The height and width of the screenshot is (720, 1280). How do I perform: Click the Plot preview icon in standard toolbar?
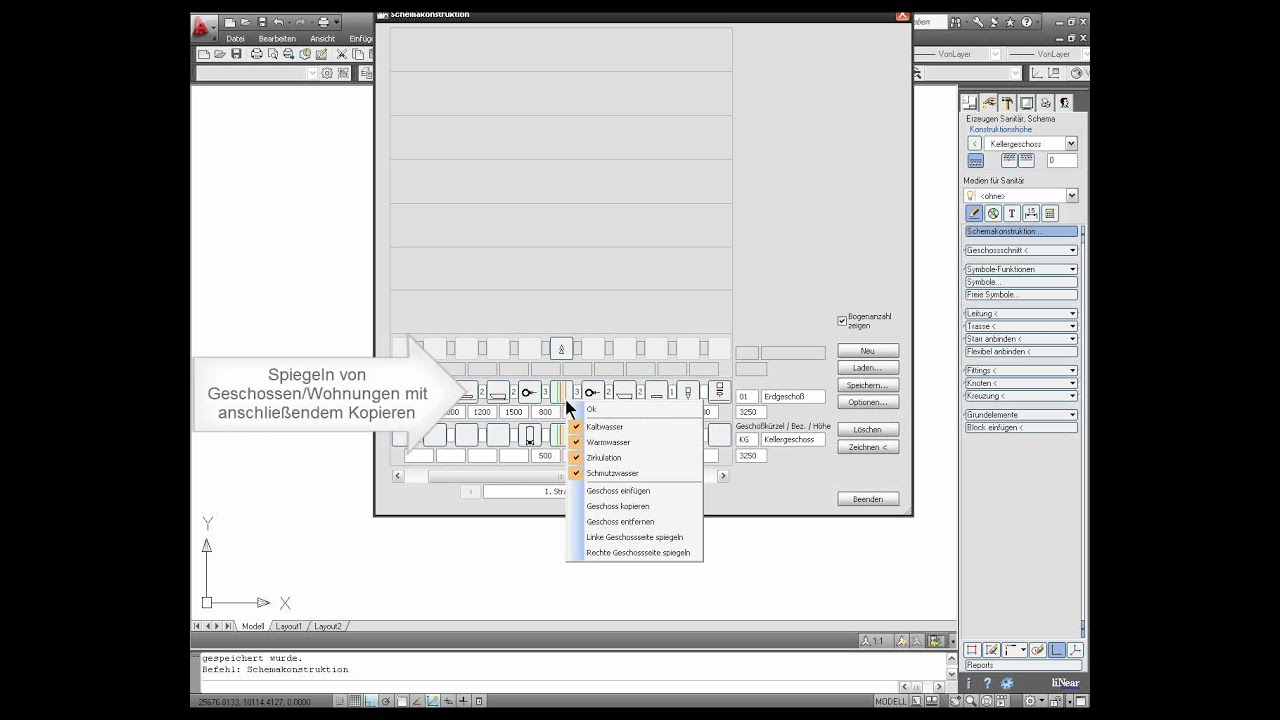point(273,54)
